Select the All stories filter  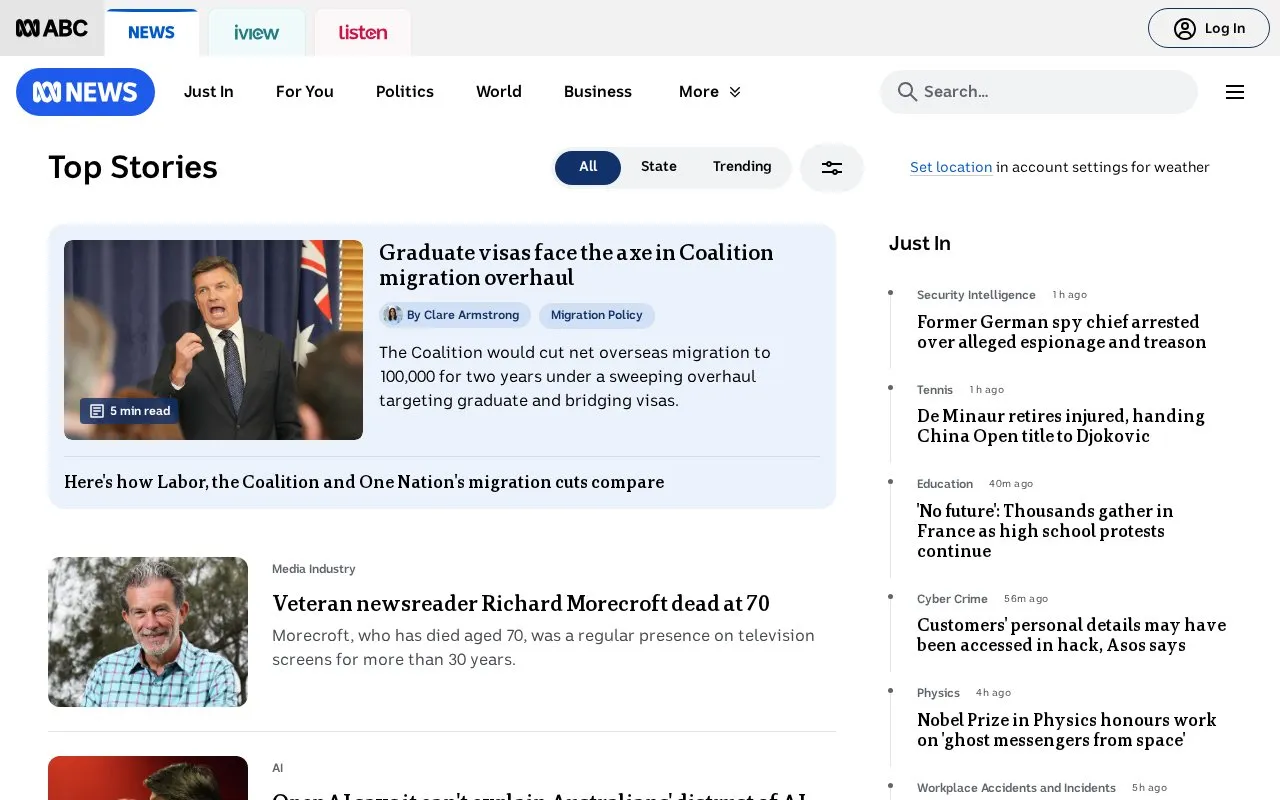[588, 167]
